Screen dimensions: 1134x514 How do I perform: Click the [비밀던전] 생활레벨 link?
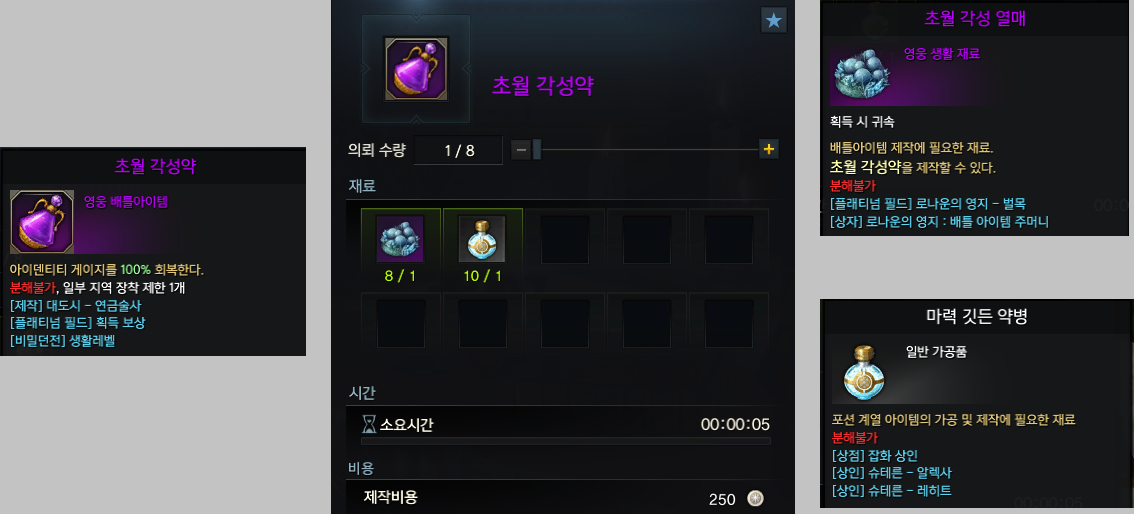click(63, 340)
